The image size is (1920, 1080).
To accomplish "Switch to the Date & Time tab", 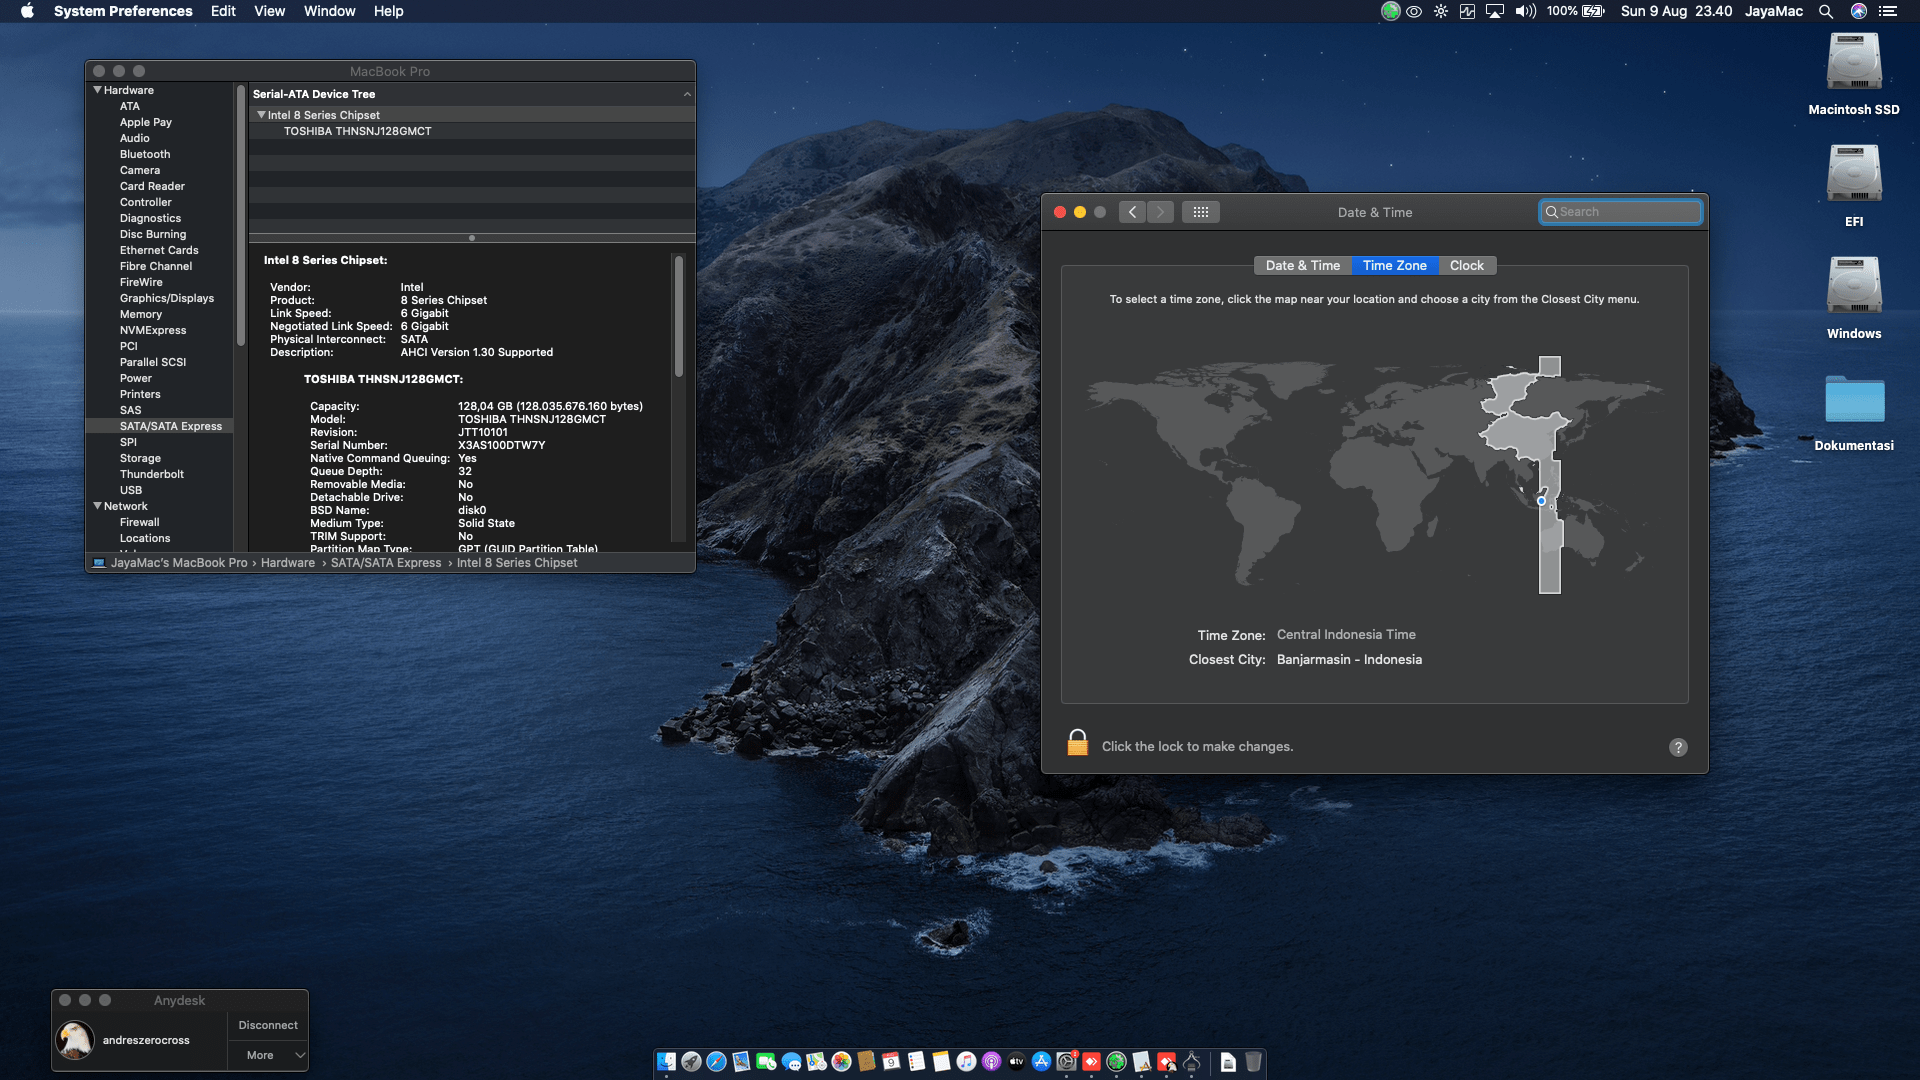I will (1302, 265).
